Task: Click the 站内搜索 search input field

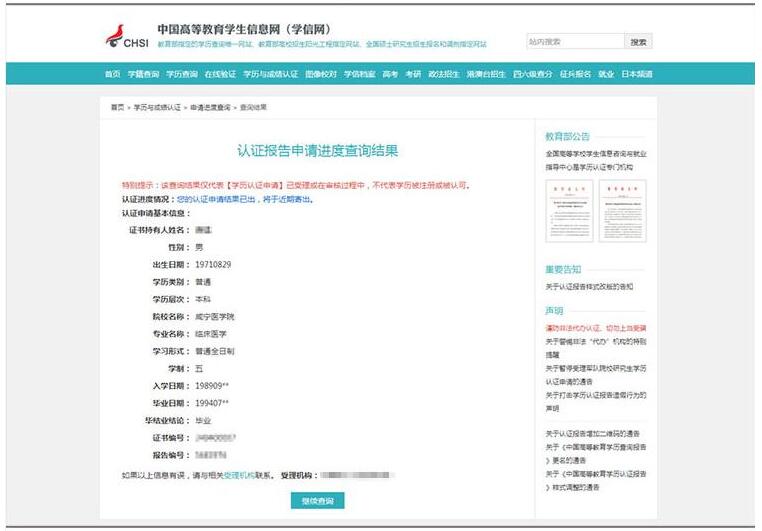Action: tap(574, 42)
